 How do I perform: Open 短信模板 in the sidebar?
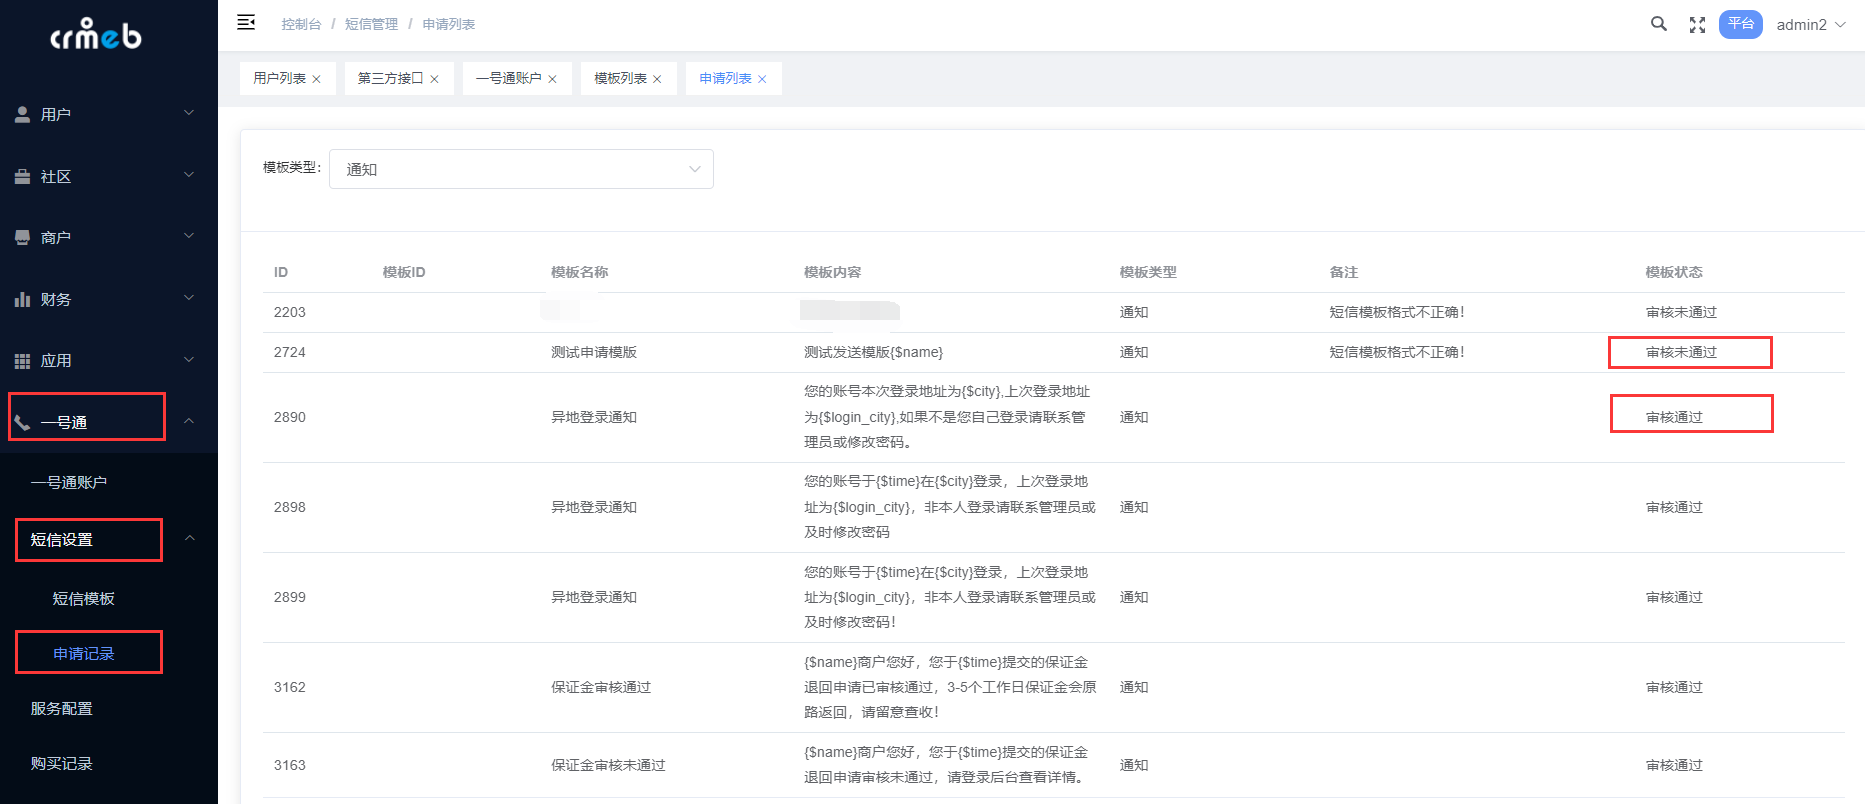pos(84,598)
